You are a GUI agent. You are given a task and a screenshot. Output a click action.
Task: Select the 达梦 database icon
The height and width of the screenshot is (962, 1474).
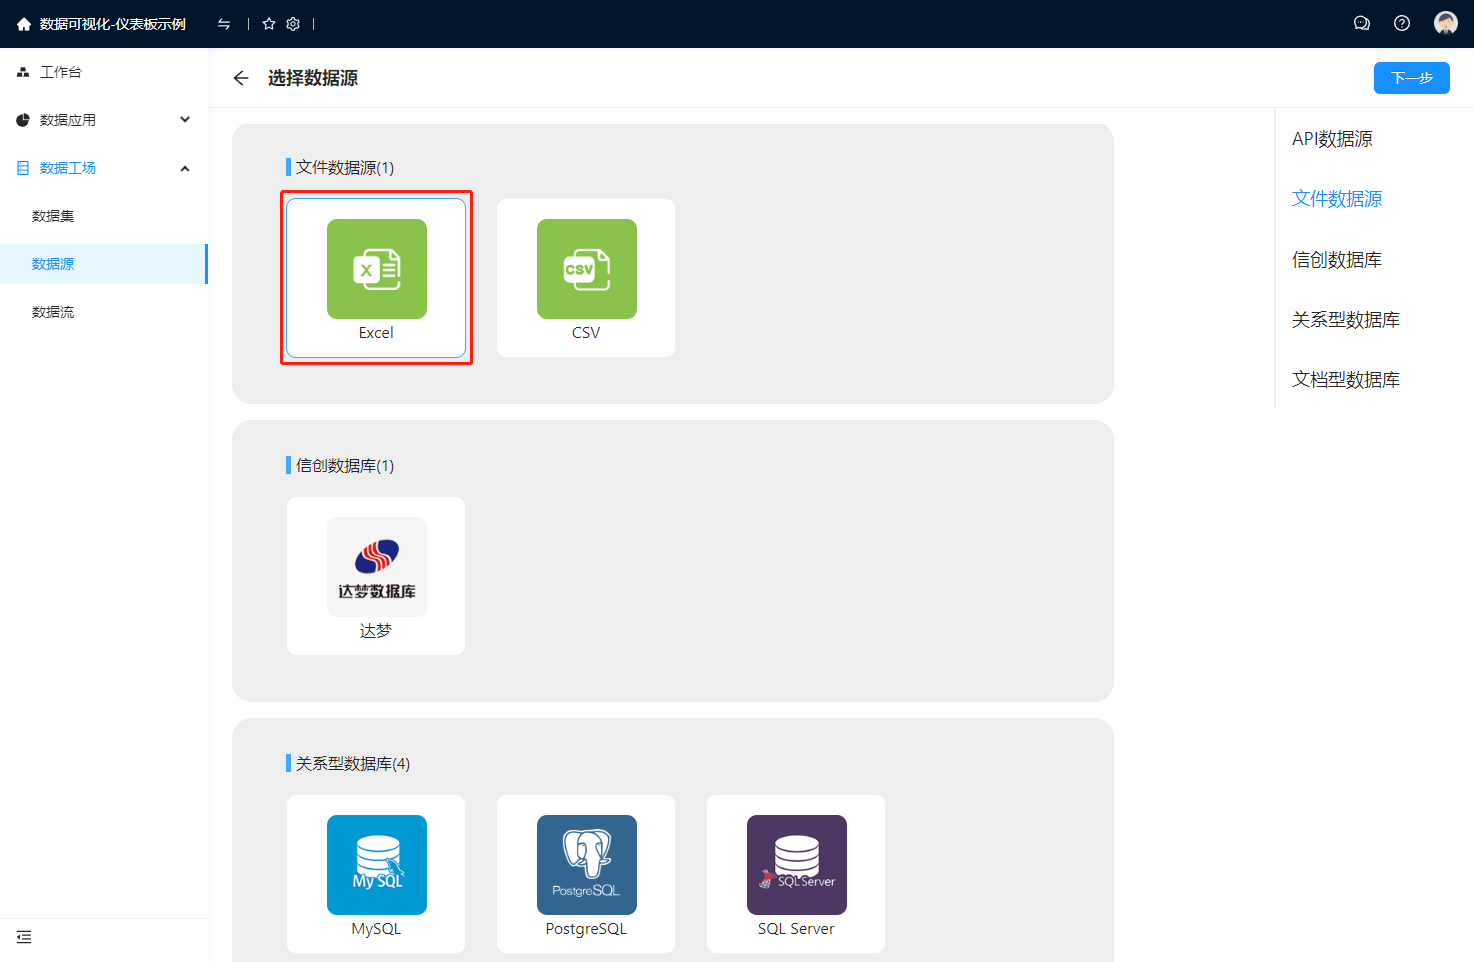tap(376, 567)
